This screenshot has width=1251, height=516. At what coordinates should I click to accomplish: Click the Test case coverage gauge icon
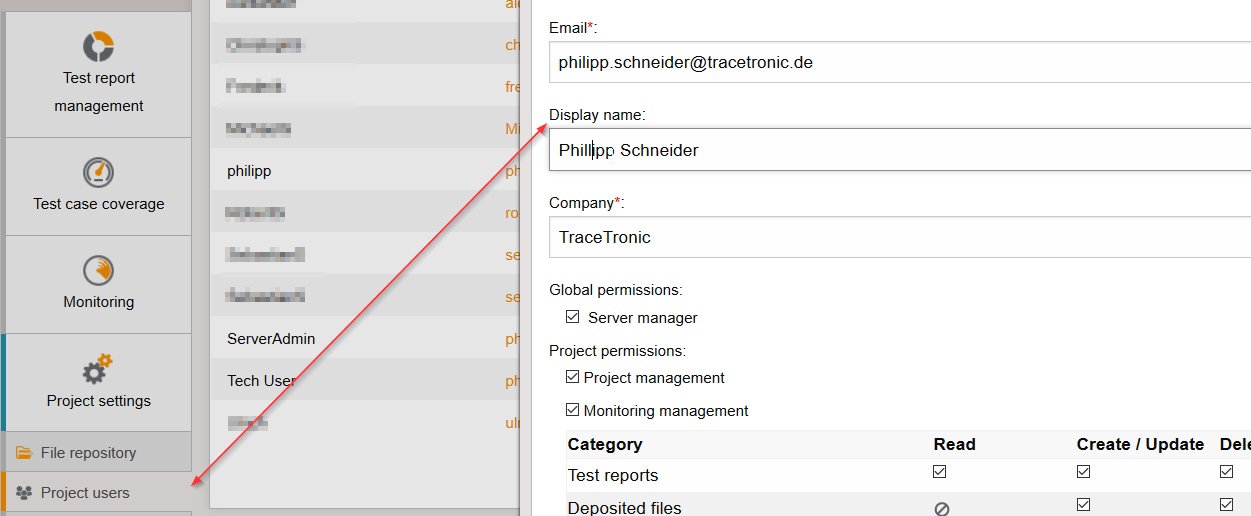pos(98,172)
